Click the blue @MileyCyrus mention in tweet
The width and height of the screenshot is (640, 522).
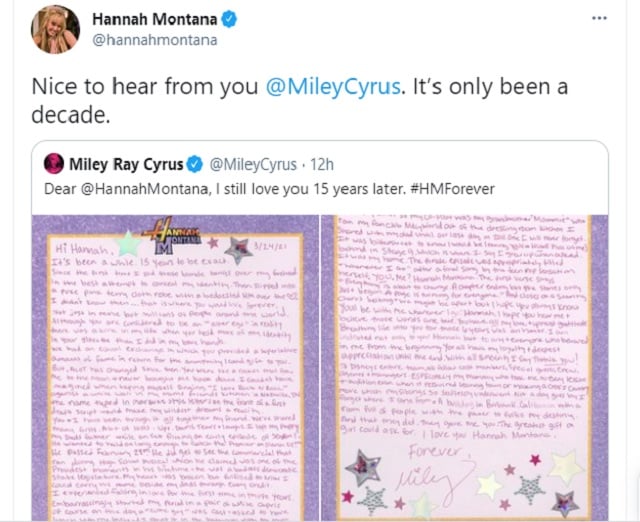coord(333,87)
